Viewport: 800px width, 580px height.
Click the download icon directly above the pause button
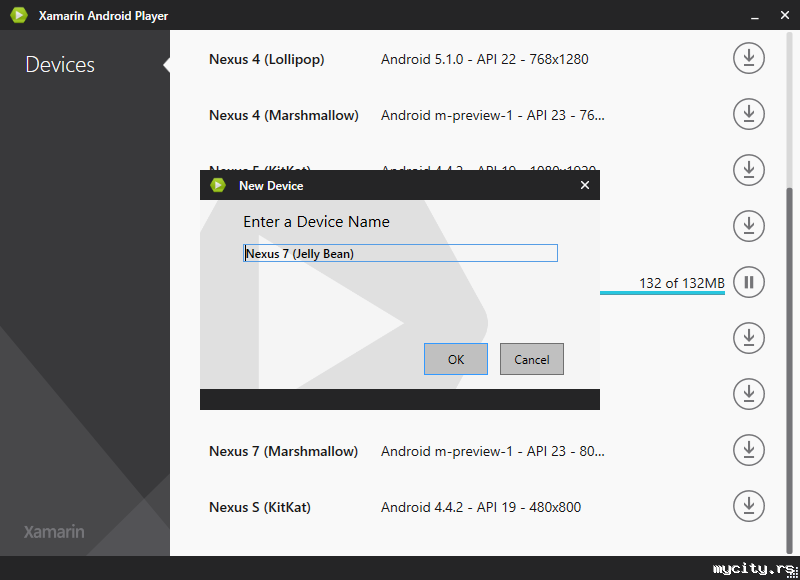click(748, 226)
